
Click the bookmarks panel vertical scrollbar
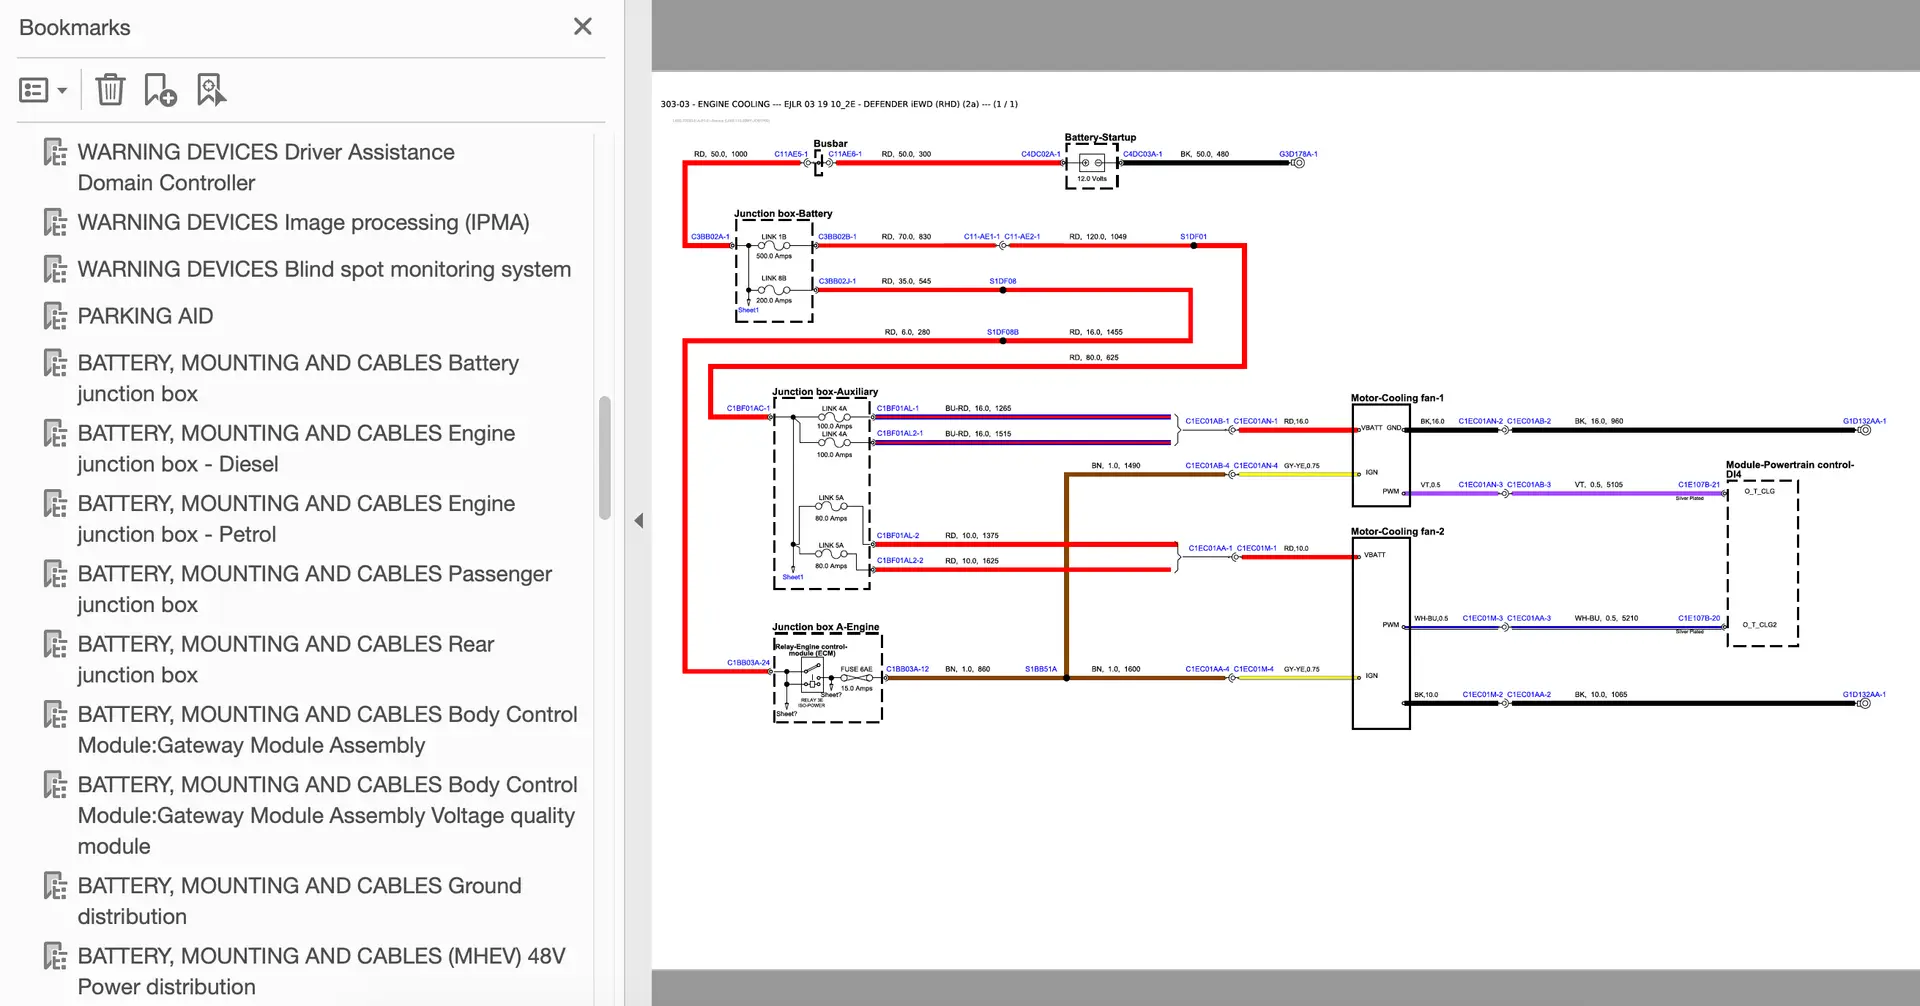click(x=604, y=458)
